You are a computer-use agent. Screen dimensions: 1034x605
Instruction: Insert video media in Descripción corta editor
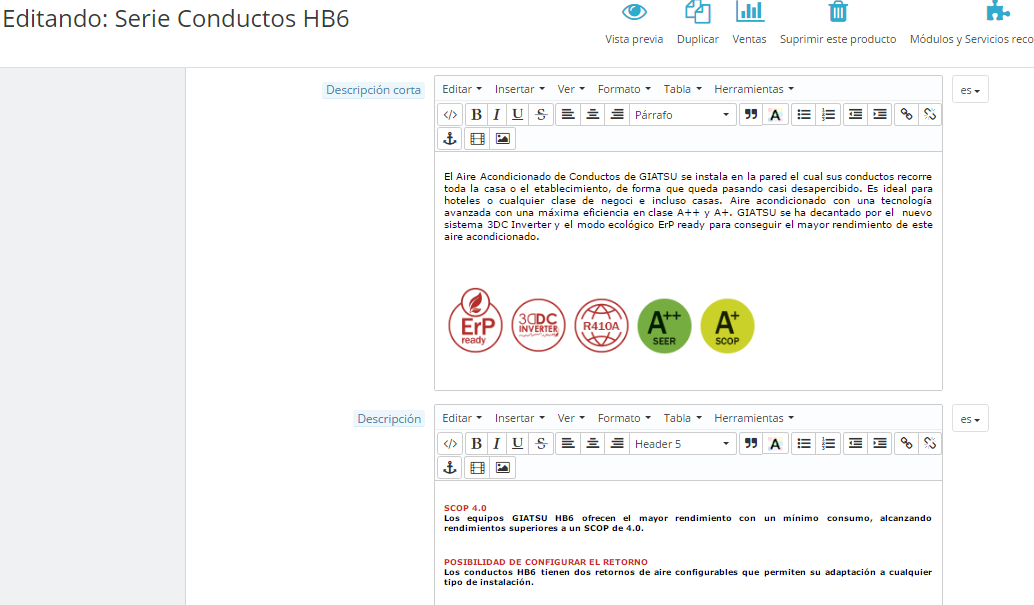click(477, 139)
